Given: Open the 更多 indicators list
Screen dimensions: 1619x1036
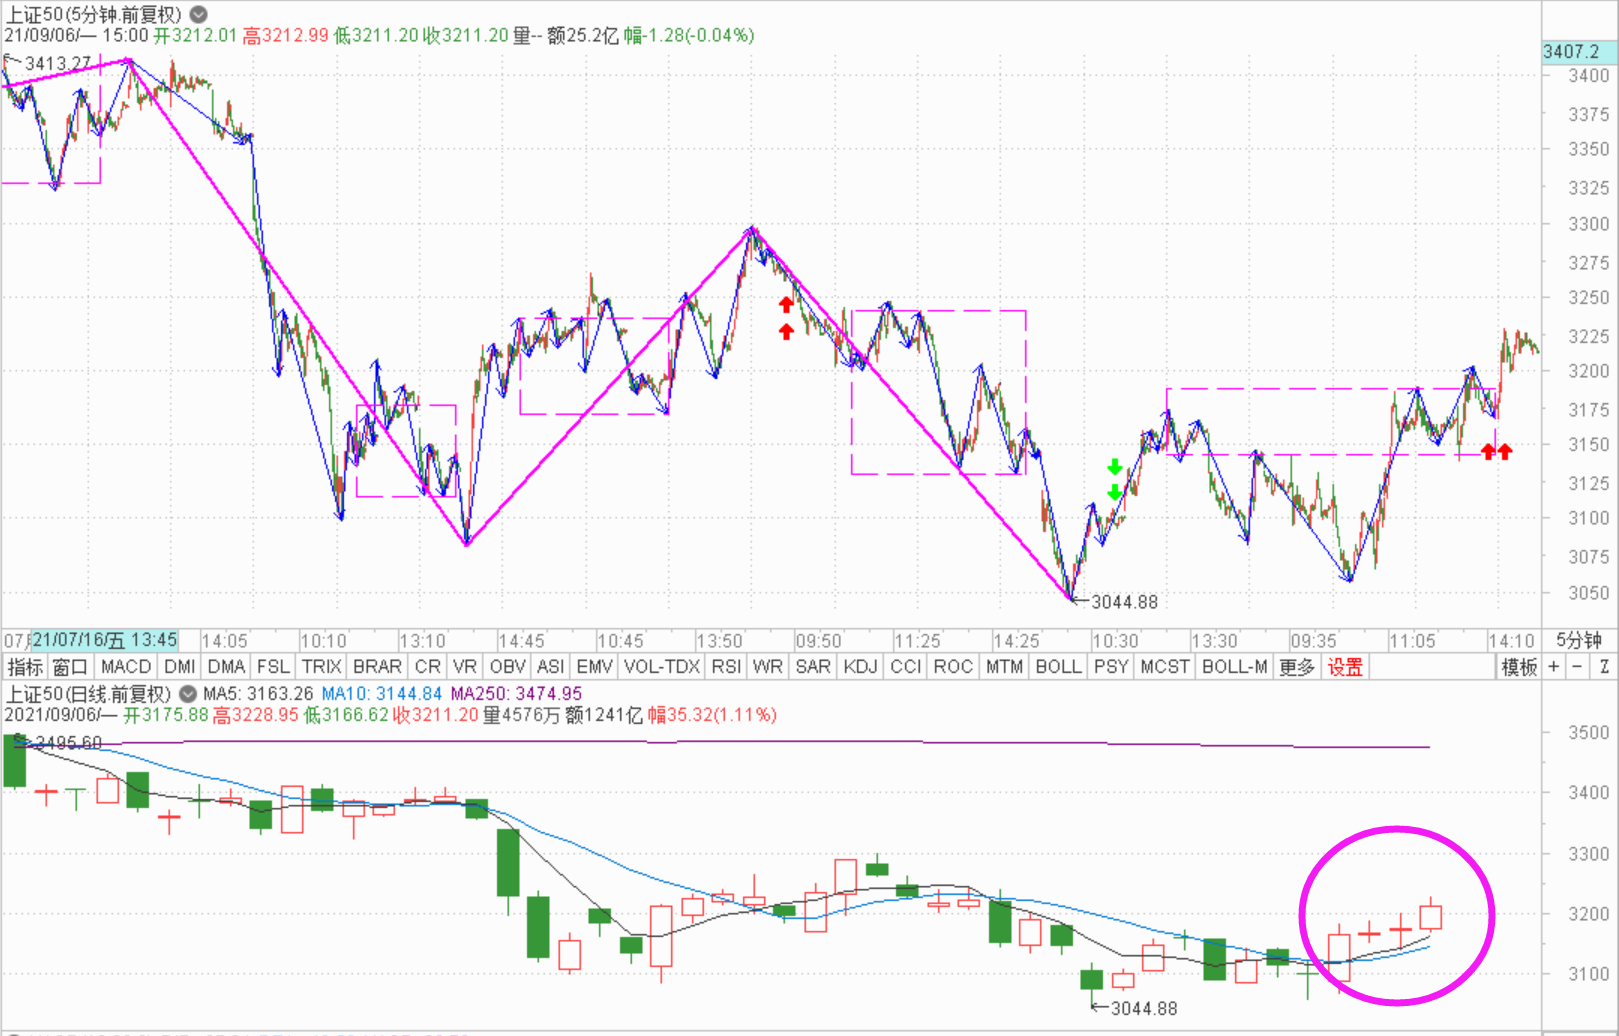Looking at the screenshot, I should (x=1297, y=667).
